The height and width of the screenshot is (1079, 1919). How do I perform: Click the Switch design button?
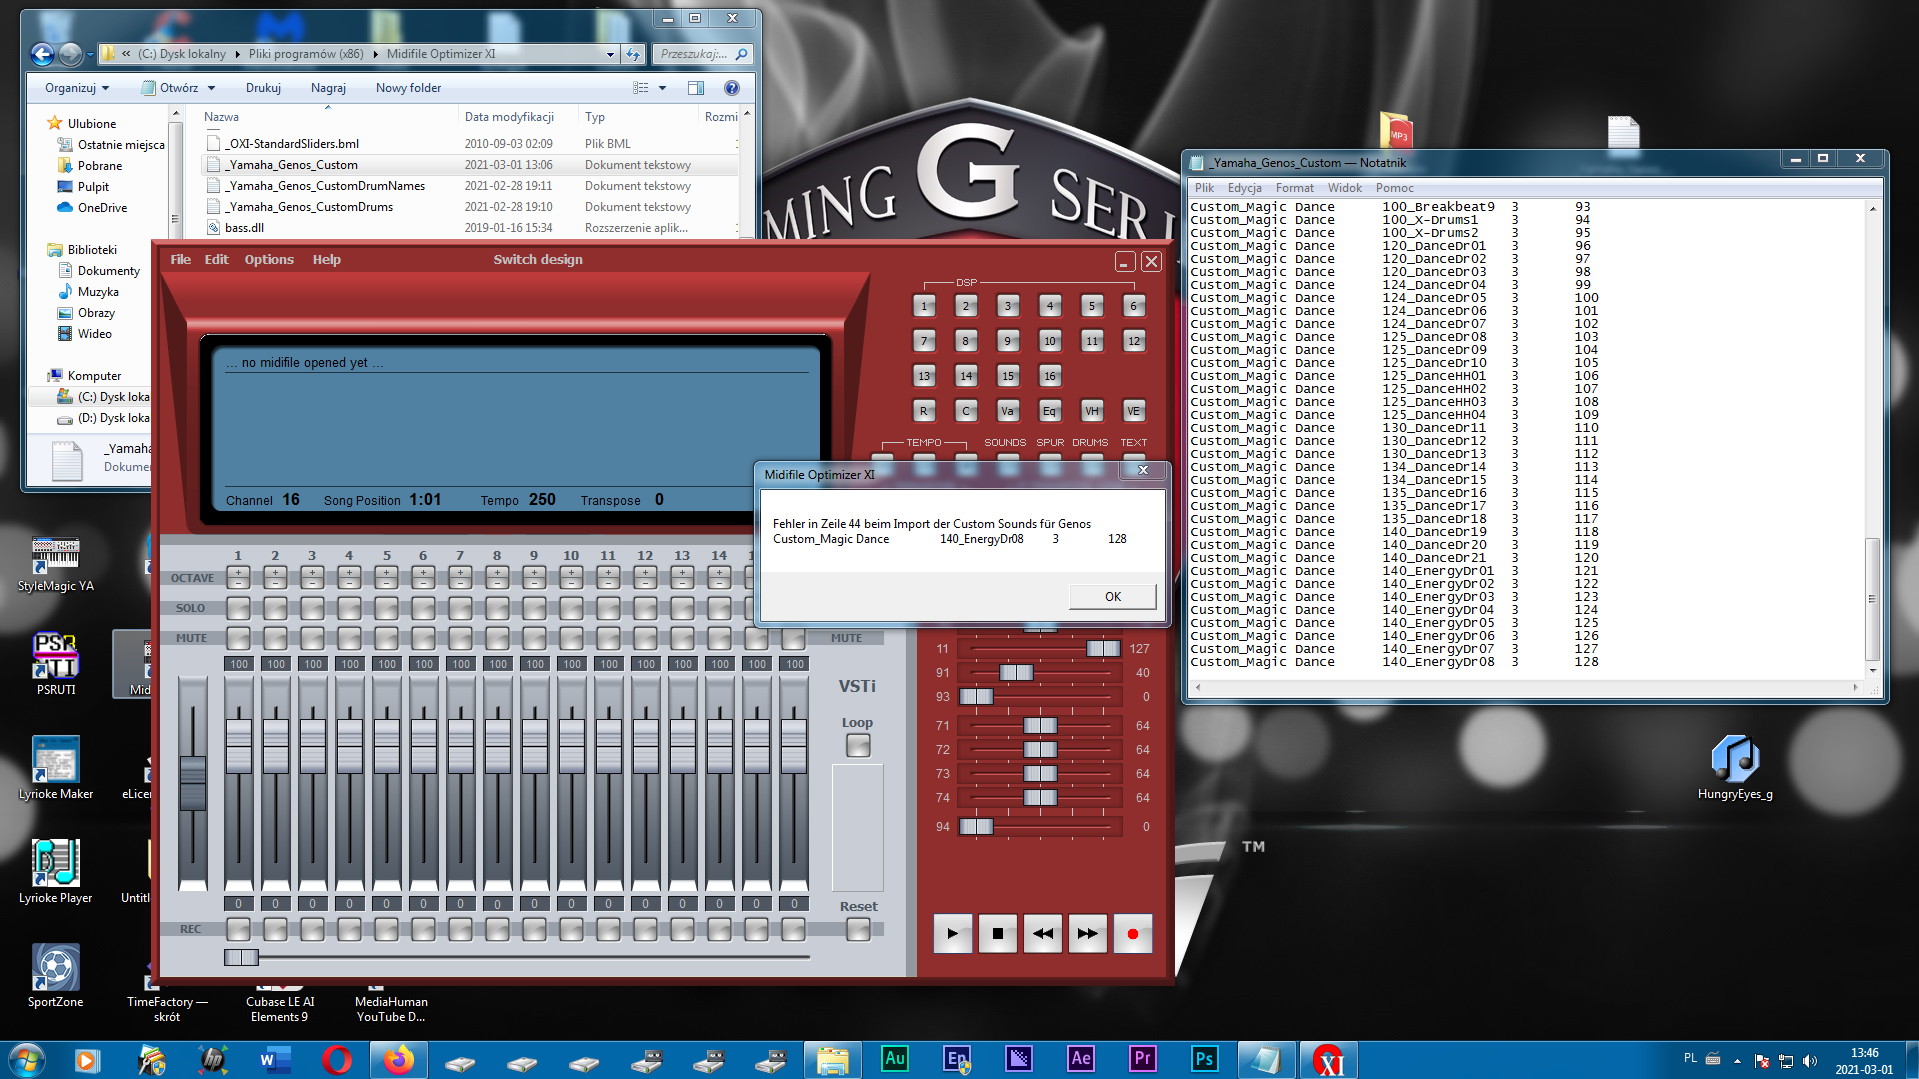[x=538, y=259]
